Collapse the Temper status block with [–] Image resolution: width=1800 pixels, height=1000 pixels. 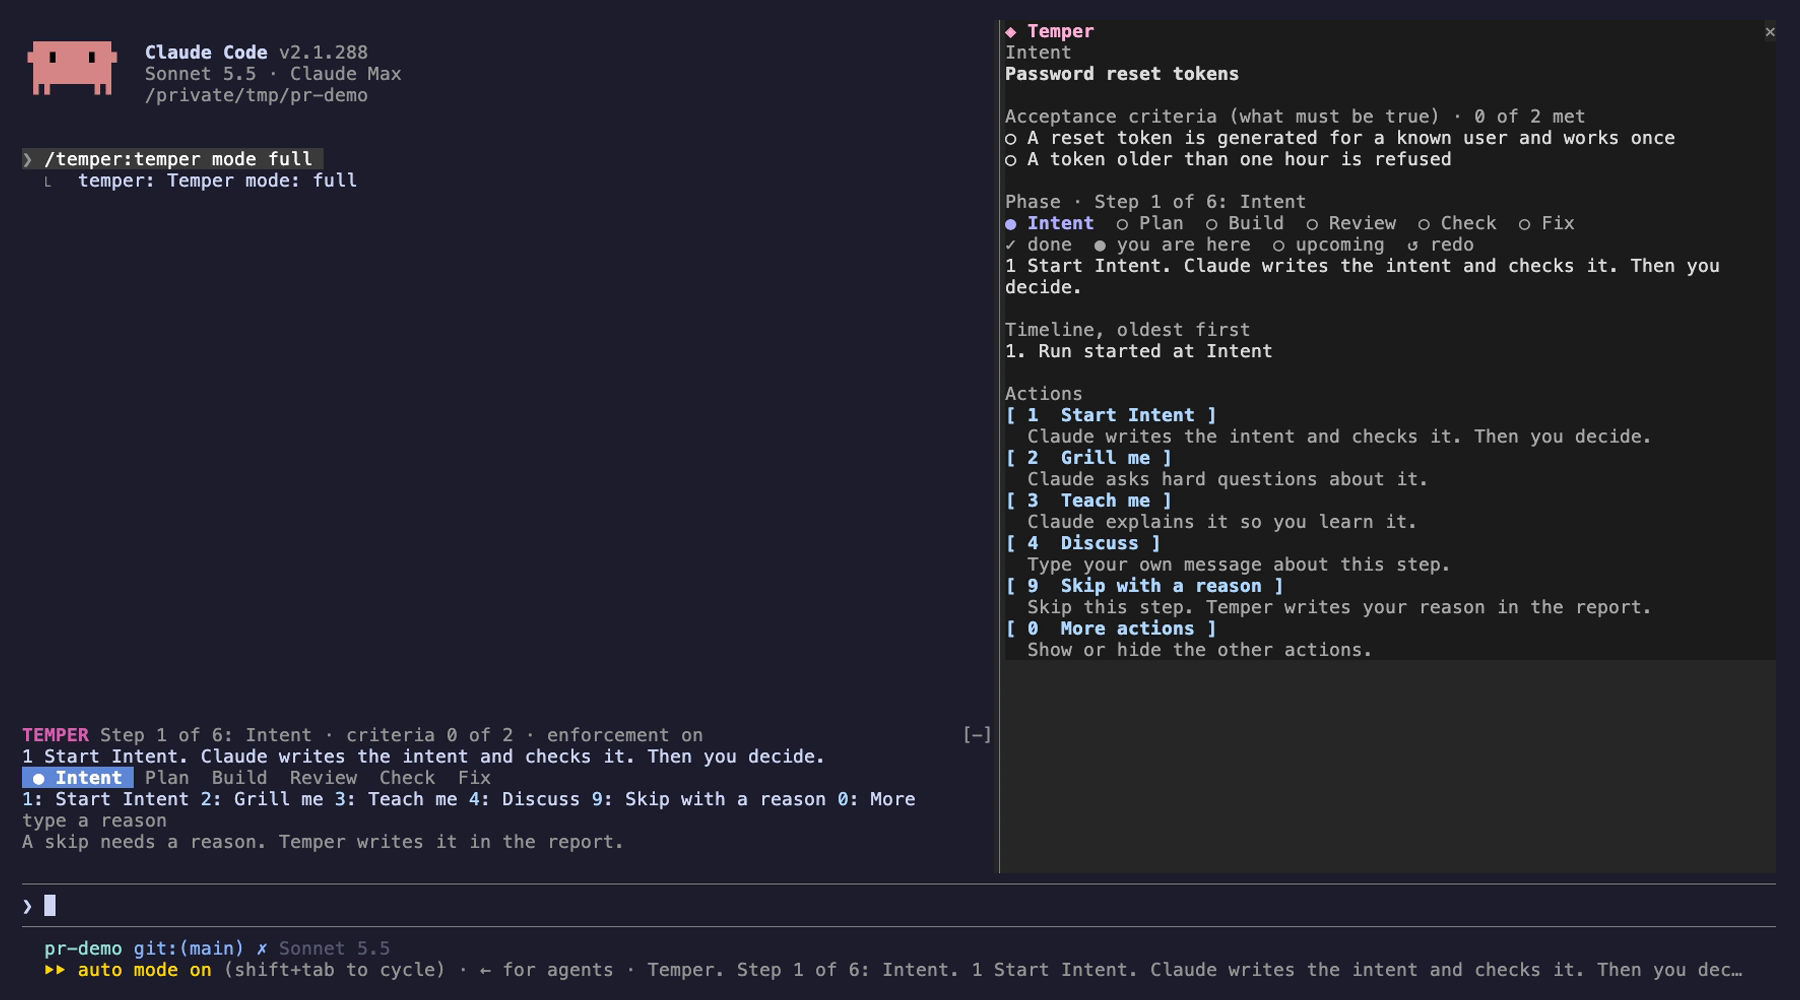click(977, 735)
